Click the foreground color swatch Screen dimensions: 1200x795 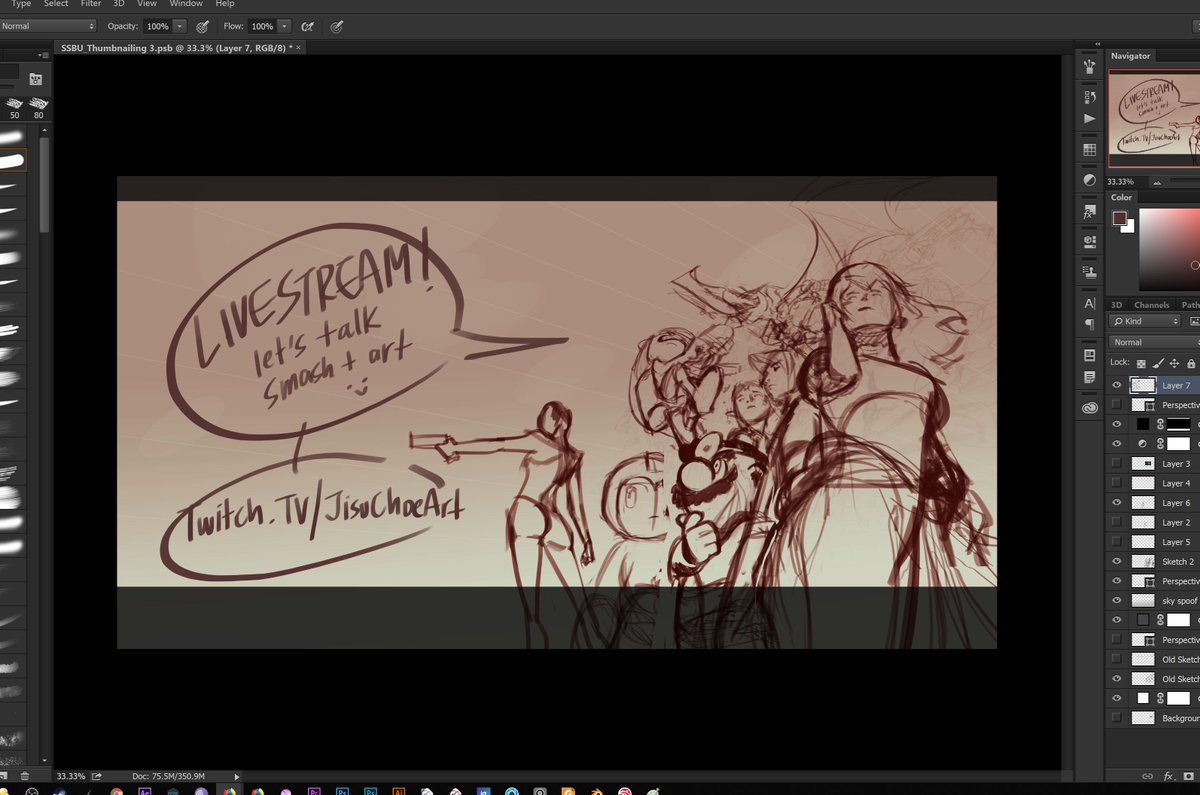coord(1120,219)
